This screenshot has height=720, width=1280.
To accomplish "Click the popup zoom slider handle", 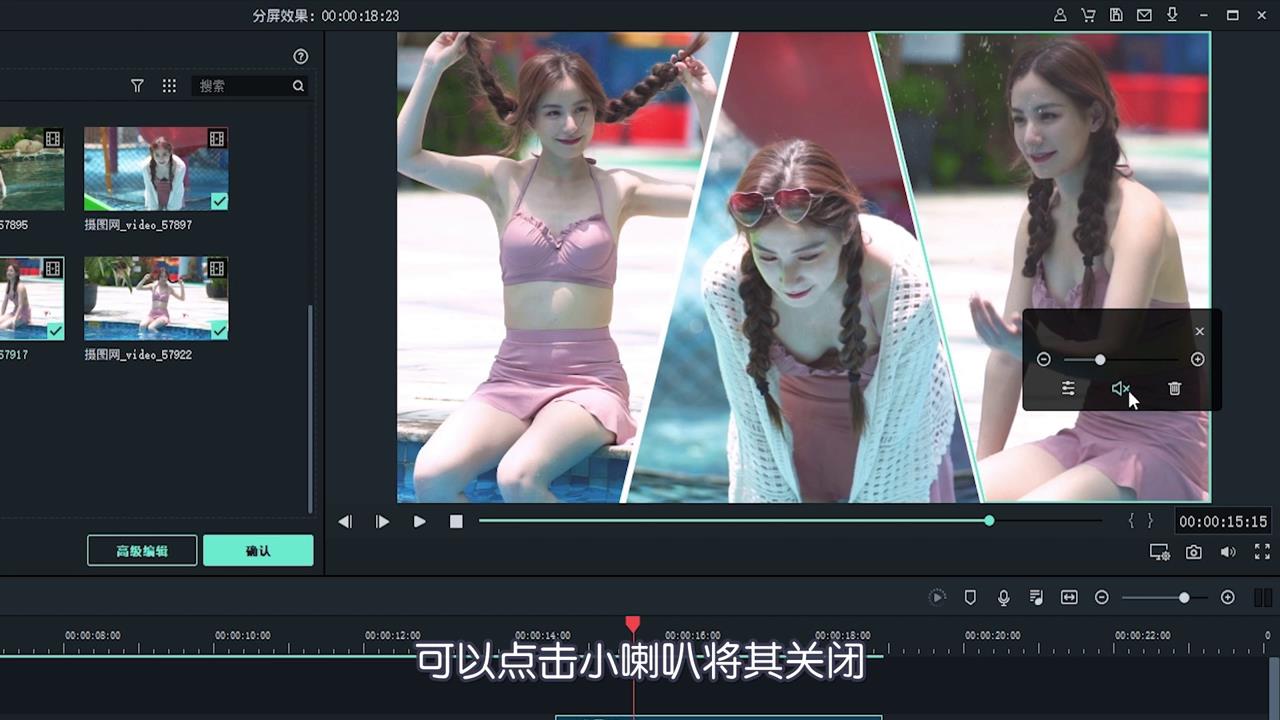I will (1100, 359).
